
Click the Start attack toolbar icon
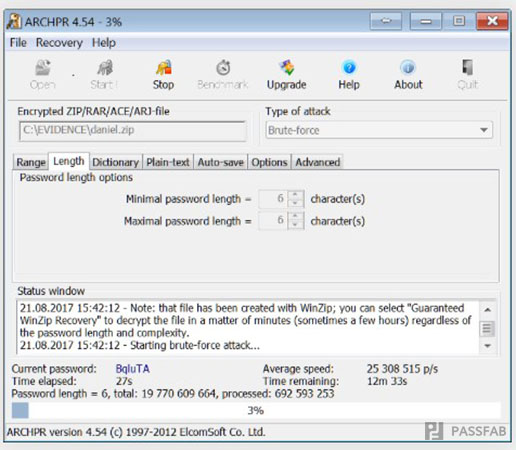105,68
